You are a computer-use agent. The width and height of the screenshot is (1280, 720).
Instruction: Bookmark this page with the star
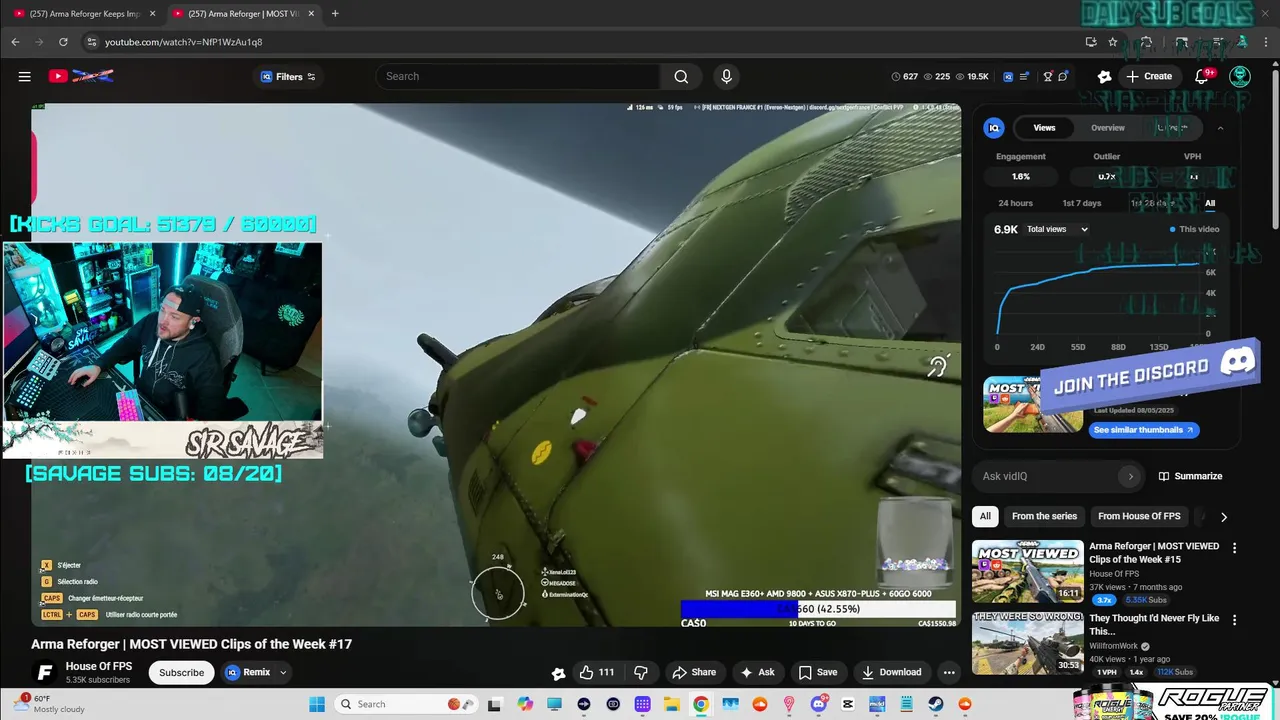[x=1112, y=42]
